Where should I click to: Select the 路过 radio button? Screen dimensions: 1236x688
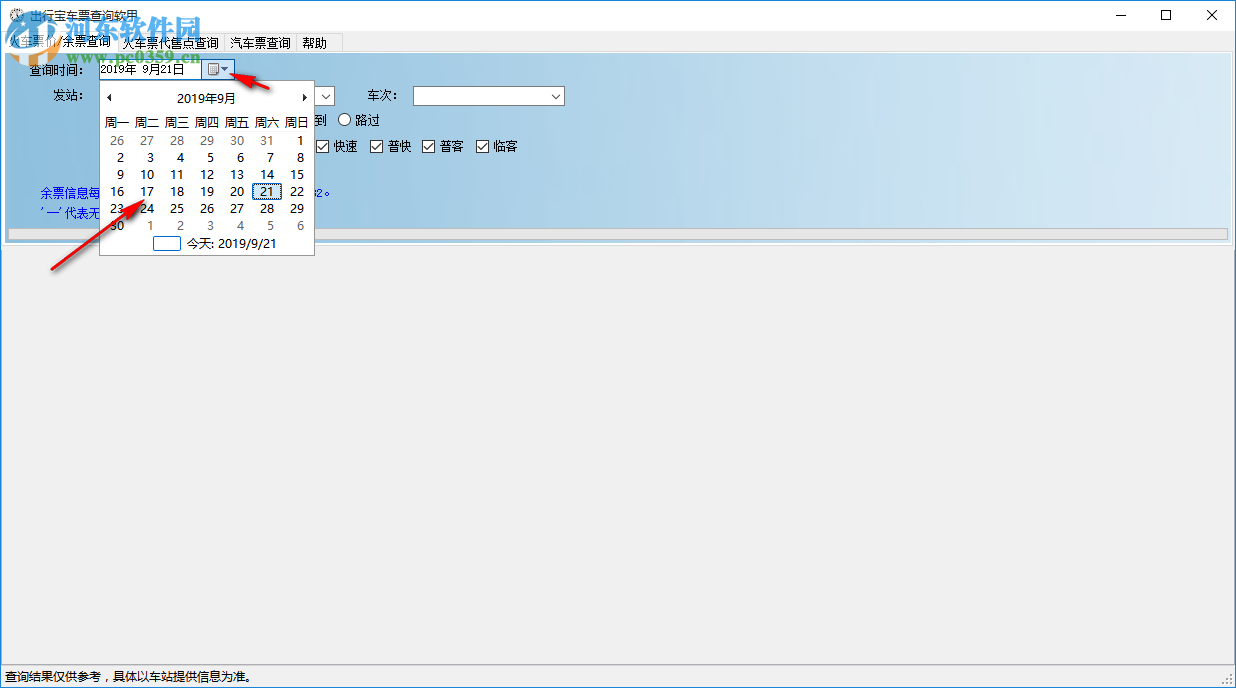[344, 119]
